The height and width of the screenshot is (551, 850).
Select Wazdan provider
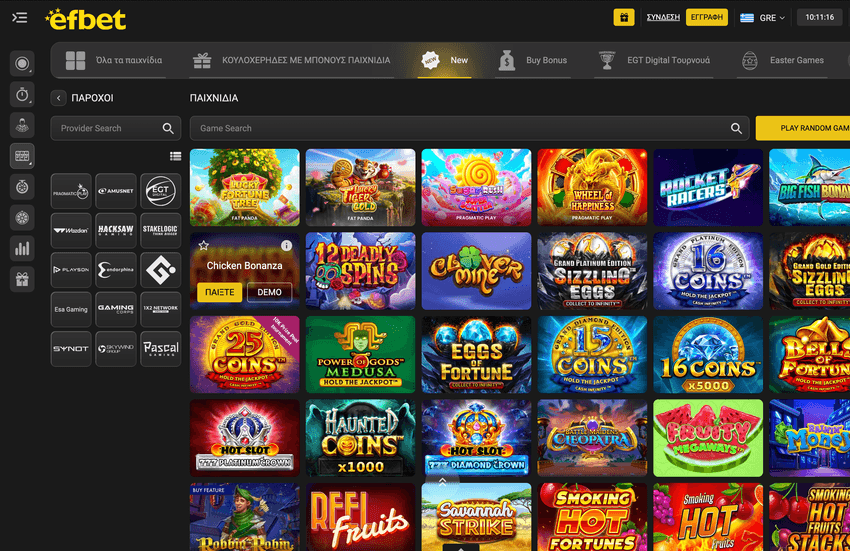(71, 230)
